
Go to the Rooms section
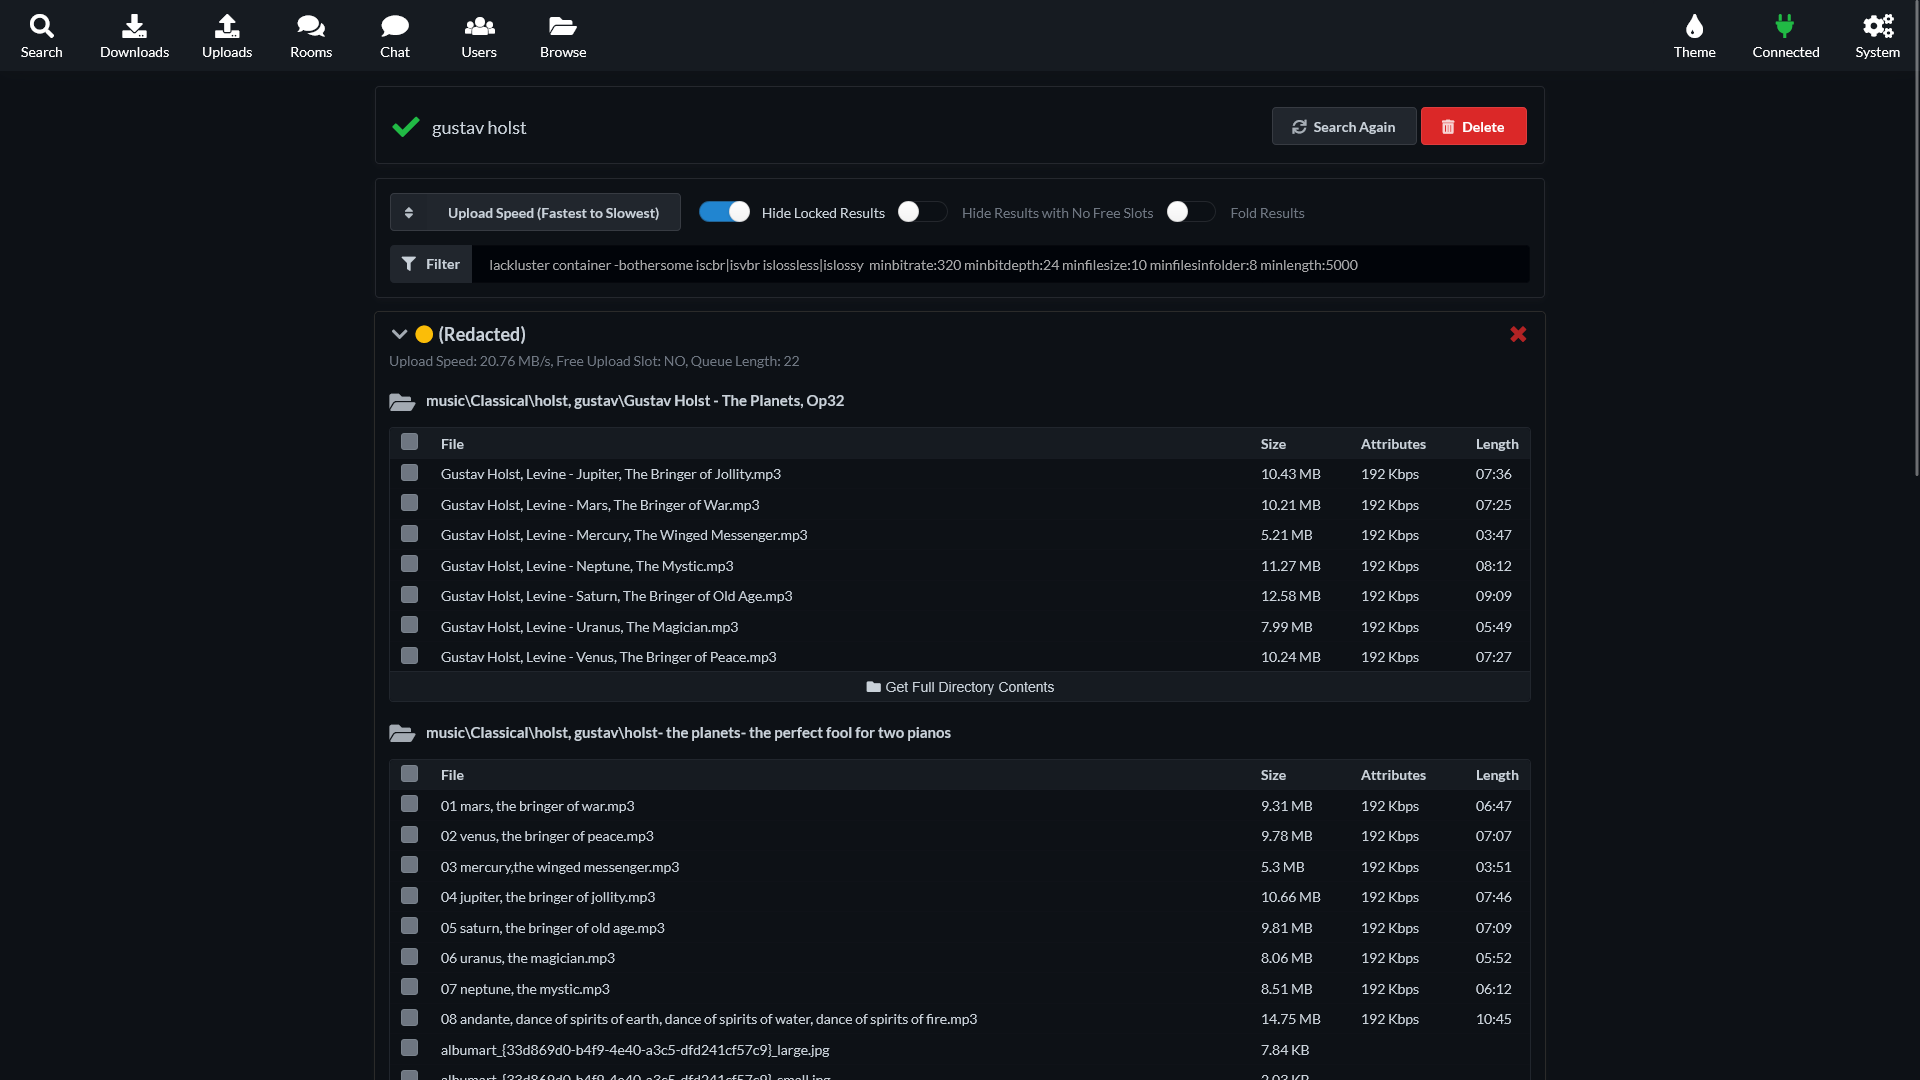(311, 36)
